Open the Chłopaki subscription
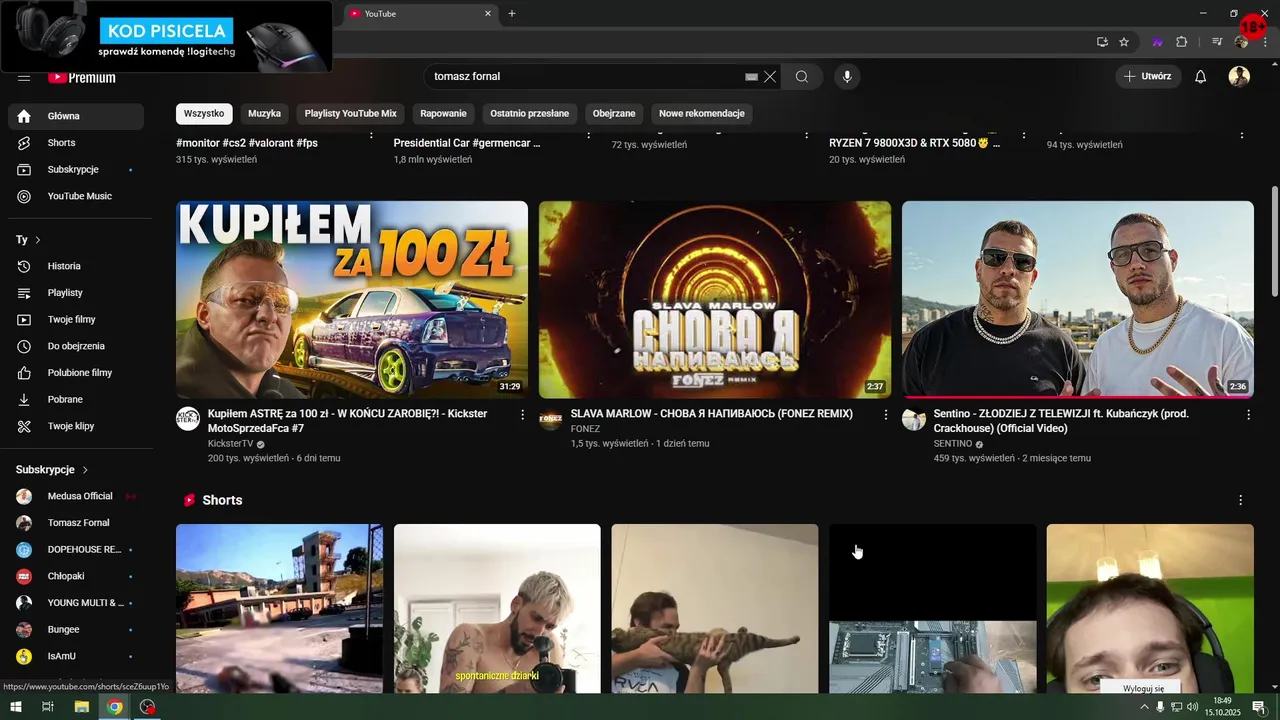The image size is (1280, 720). [x=76, y=576]
